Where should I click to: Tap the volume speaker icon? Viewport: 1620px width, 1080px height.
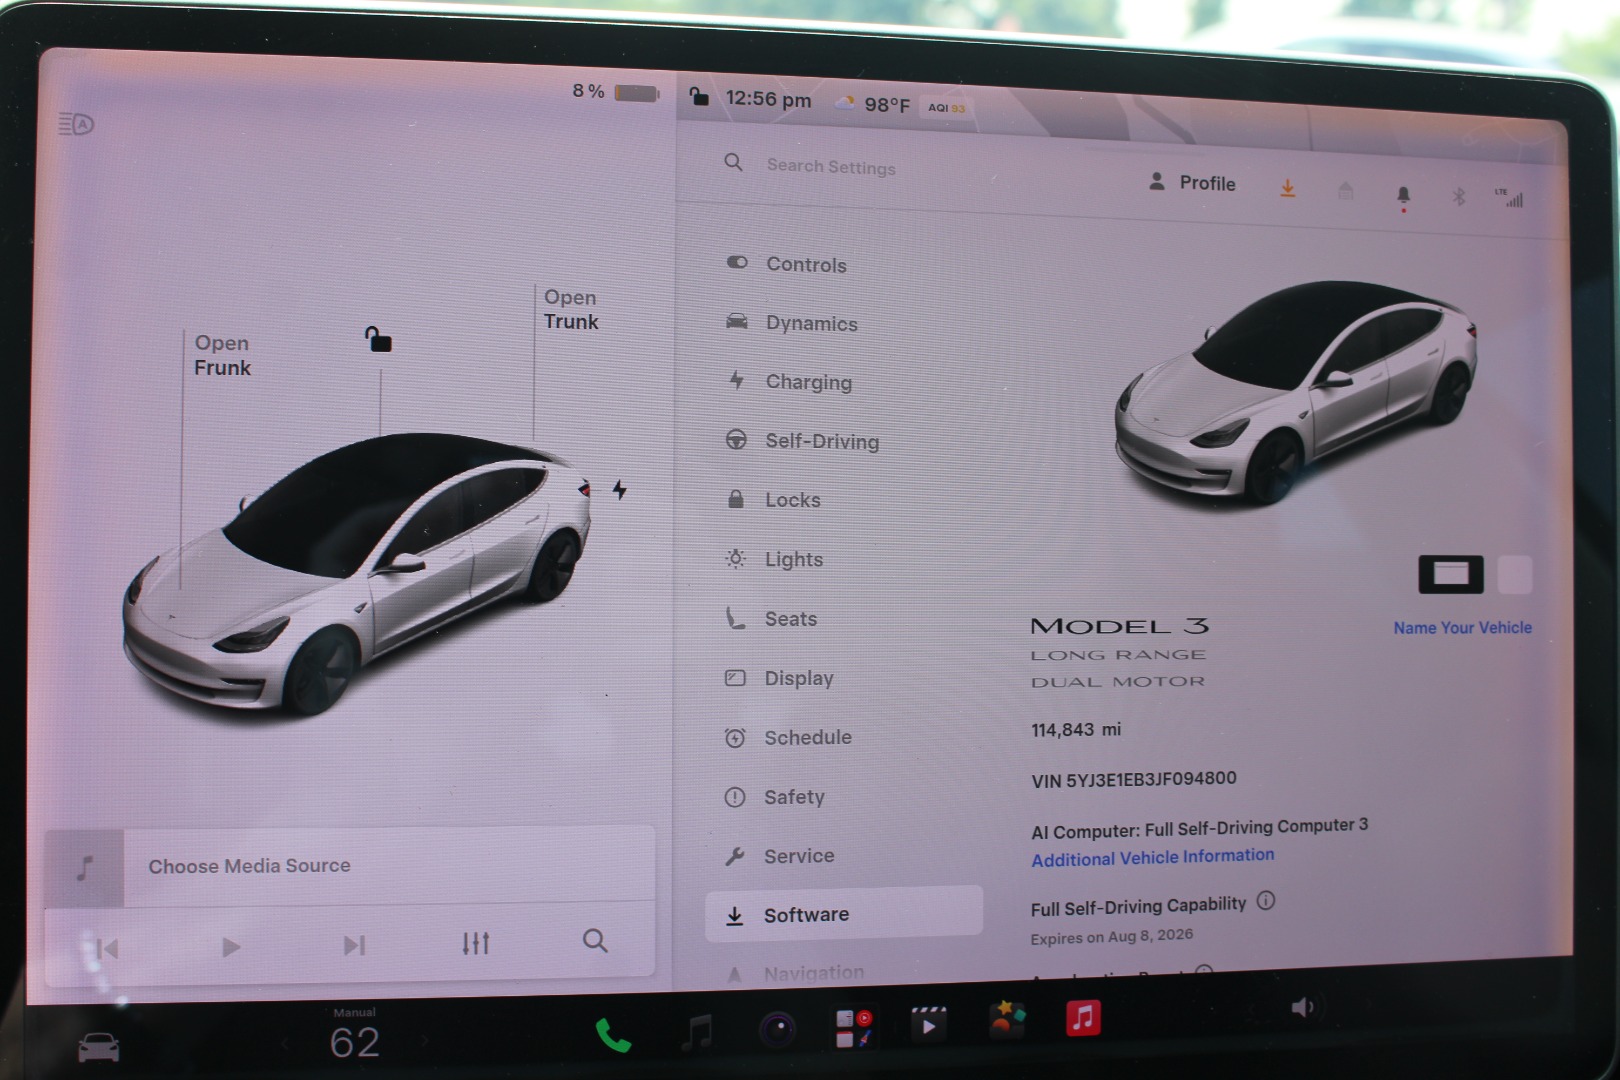1303,1007
